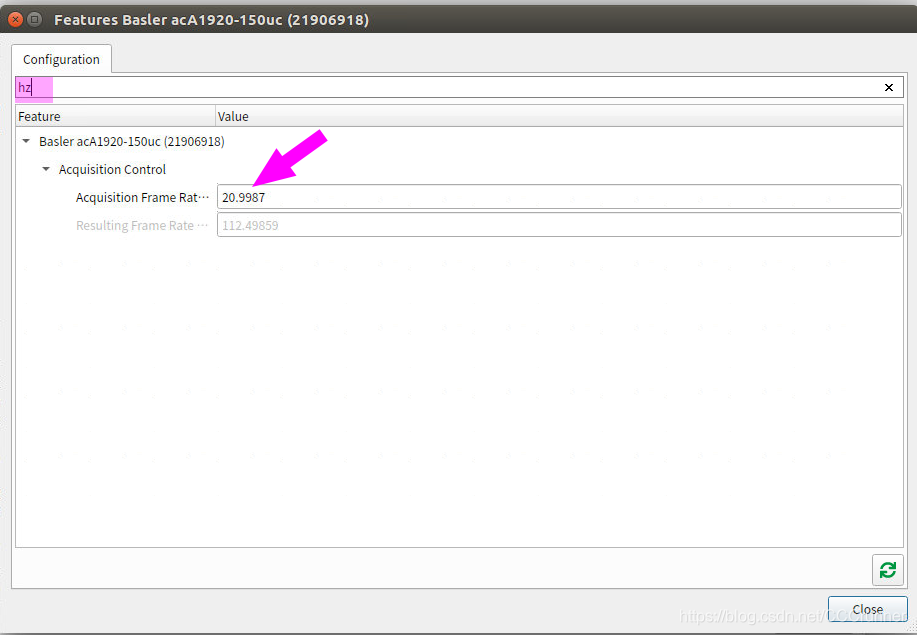The width and height of the screenshot is (917, 635).
Task: Click the Resulting Frame Rate value 112.49859
Action: (559, 225)
